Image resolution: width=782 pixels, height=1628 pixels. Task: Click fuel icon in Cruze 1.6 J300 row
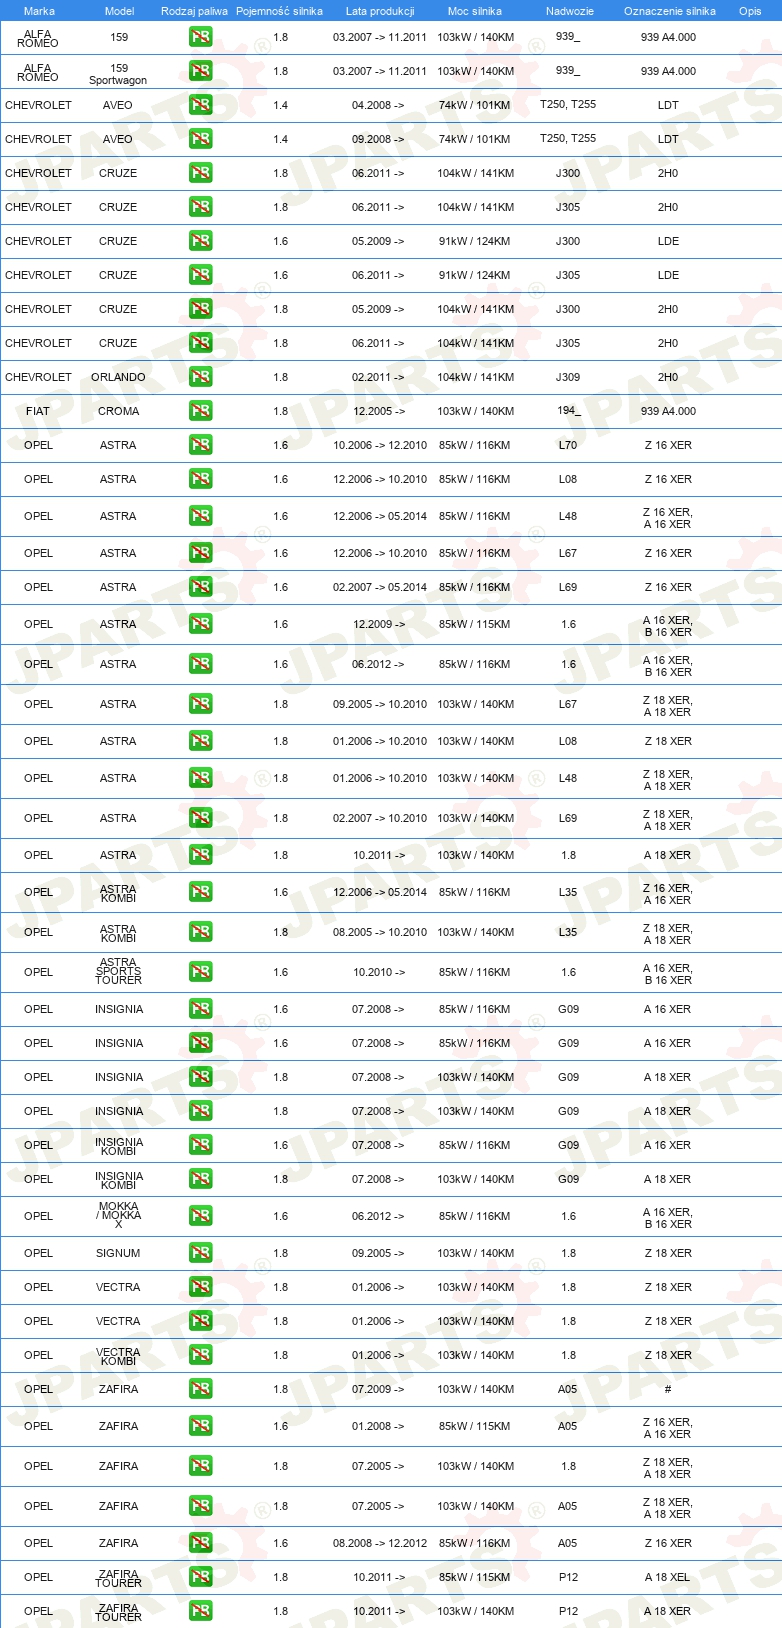point(200,241)
